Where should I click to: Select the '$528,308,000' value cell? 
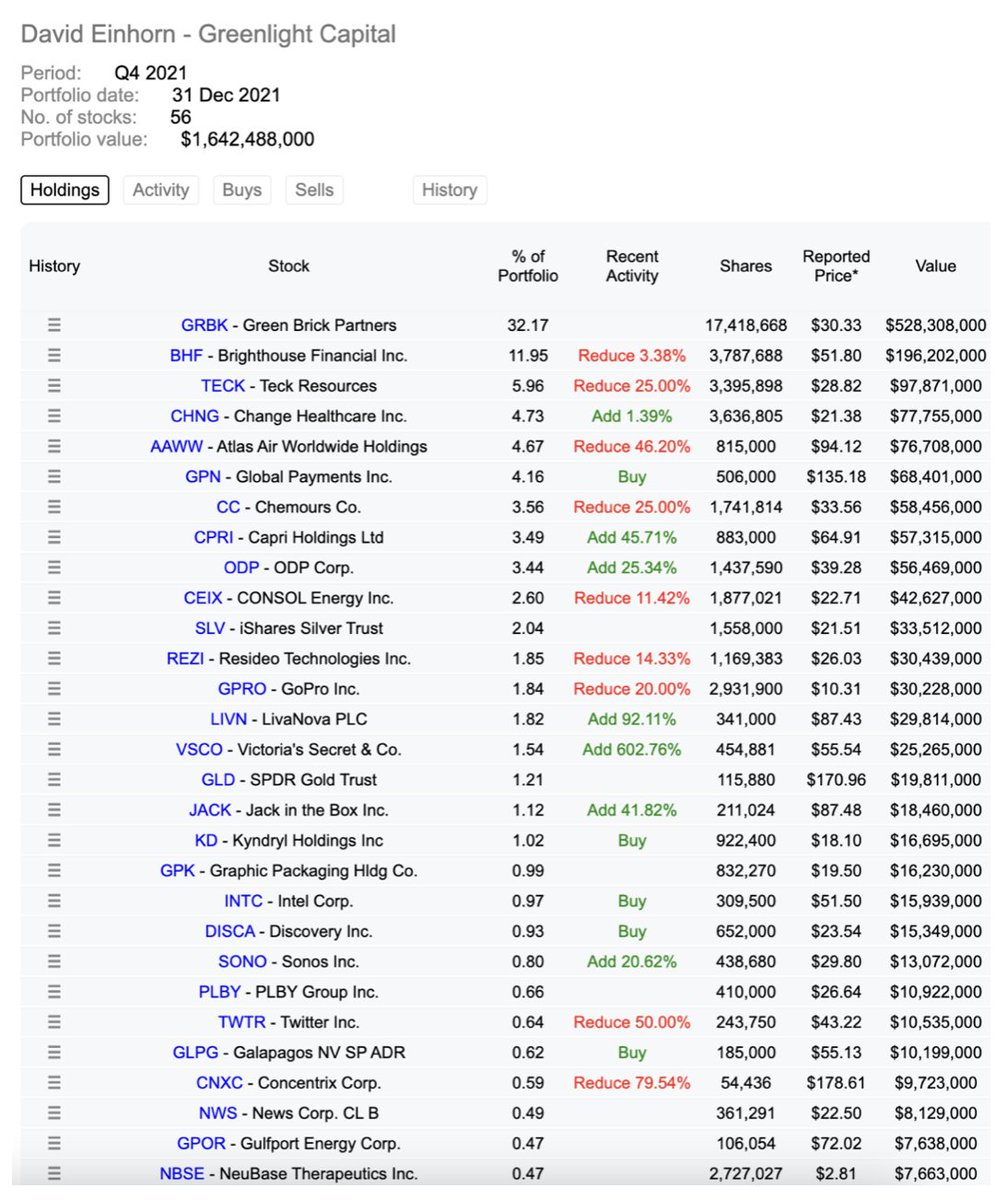tap(935, 325)
